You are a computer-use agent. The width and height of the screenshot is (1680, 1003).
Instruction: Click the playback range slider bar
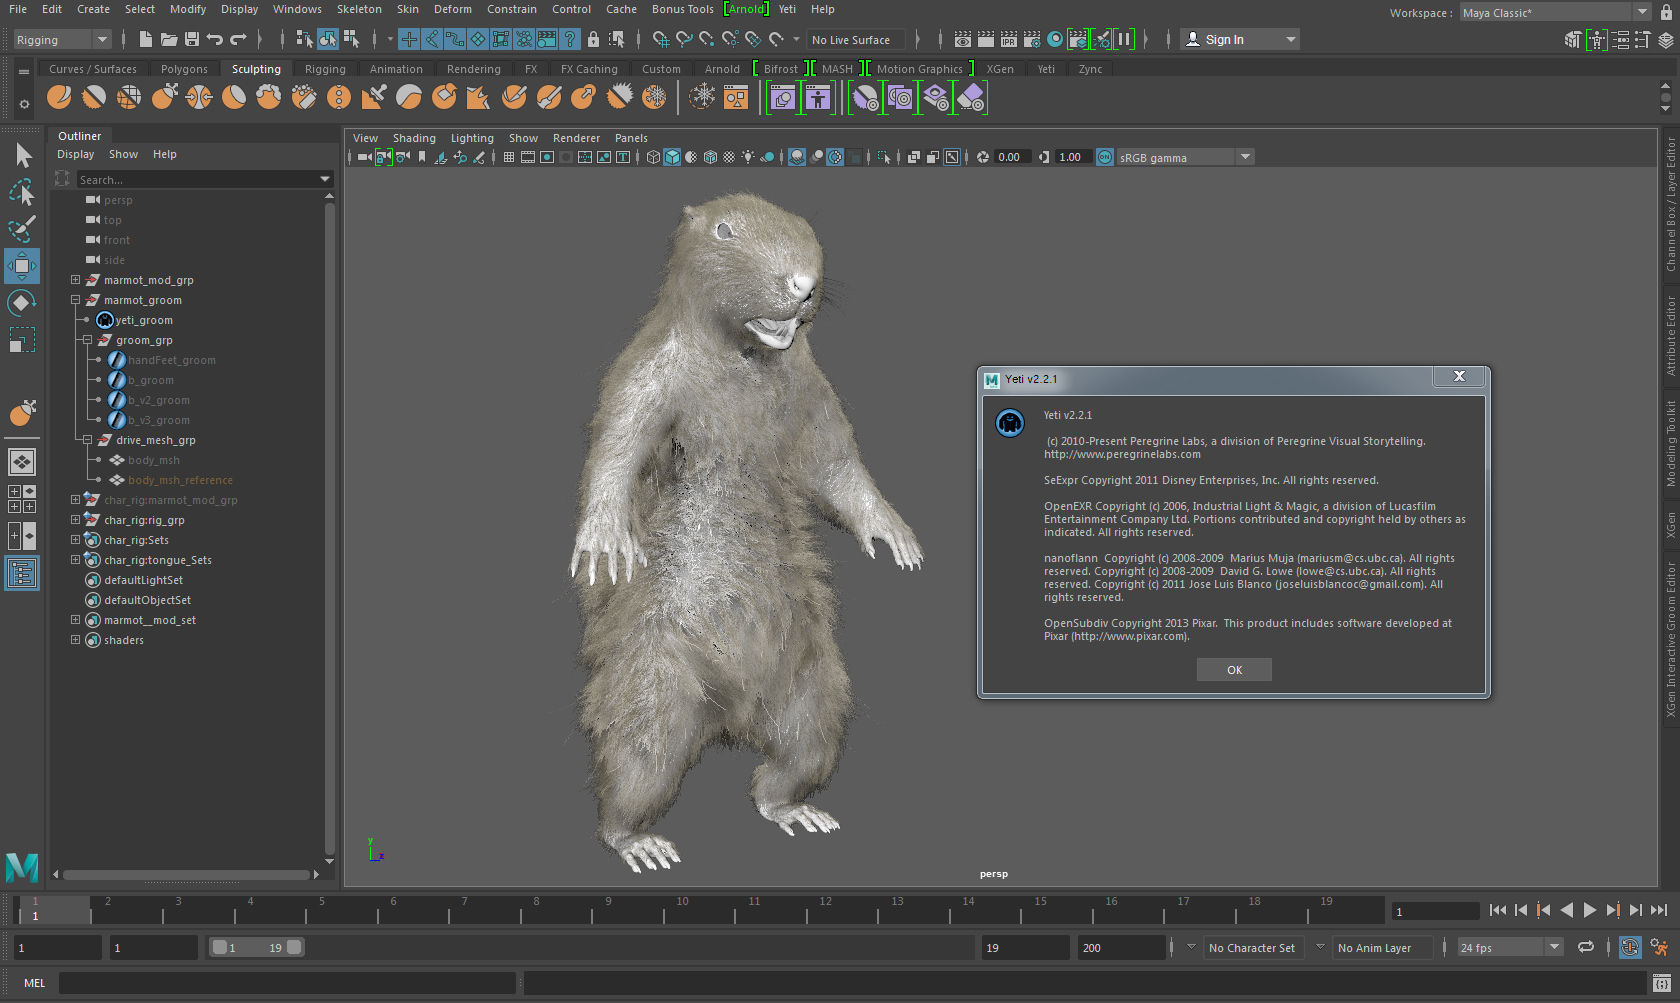[257, 947]
